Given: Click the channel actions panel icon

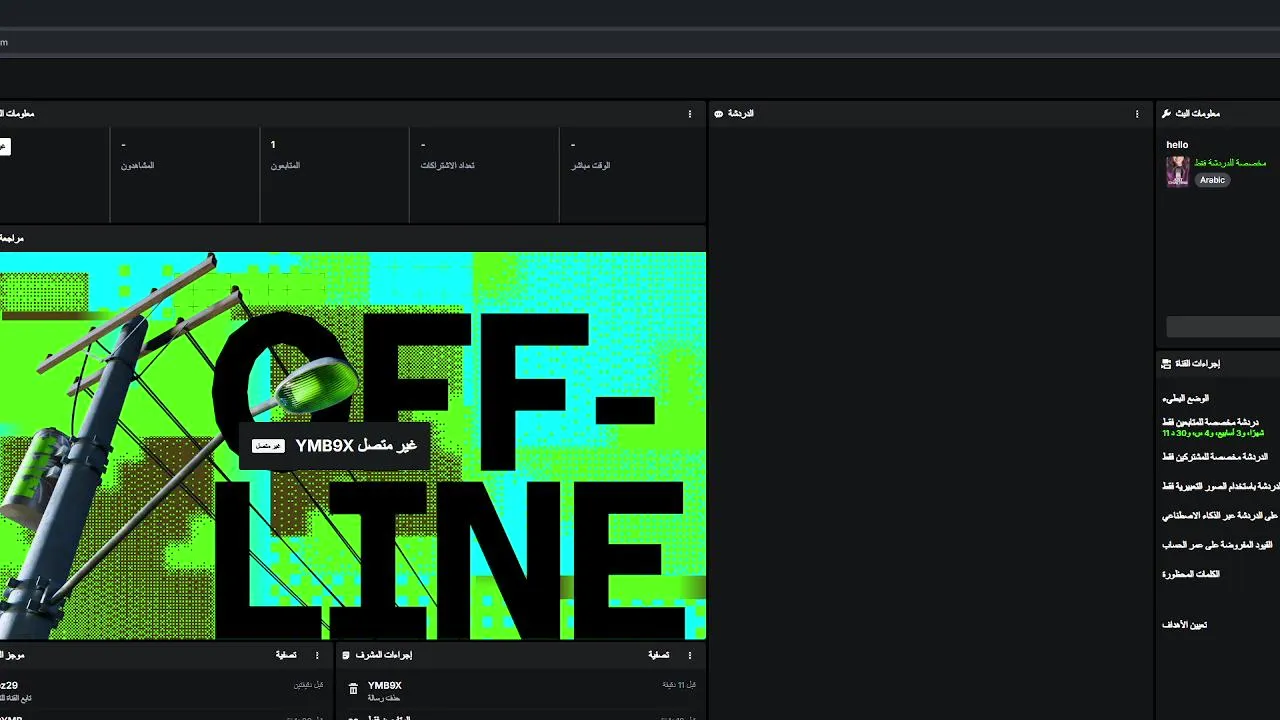Looking at the screenshot, I should click(1166, 363).
